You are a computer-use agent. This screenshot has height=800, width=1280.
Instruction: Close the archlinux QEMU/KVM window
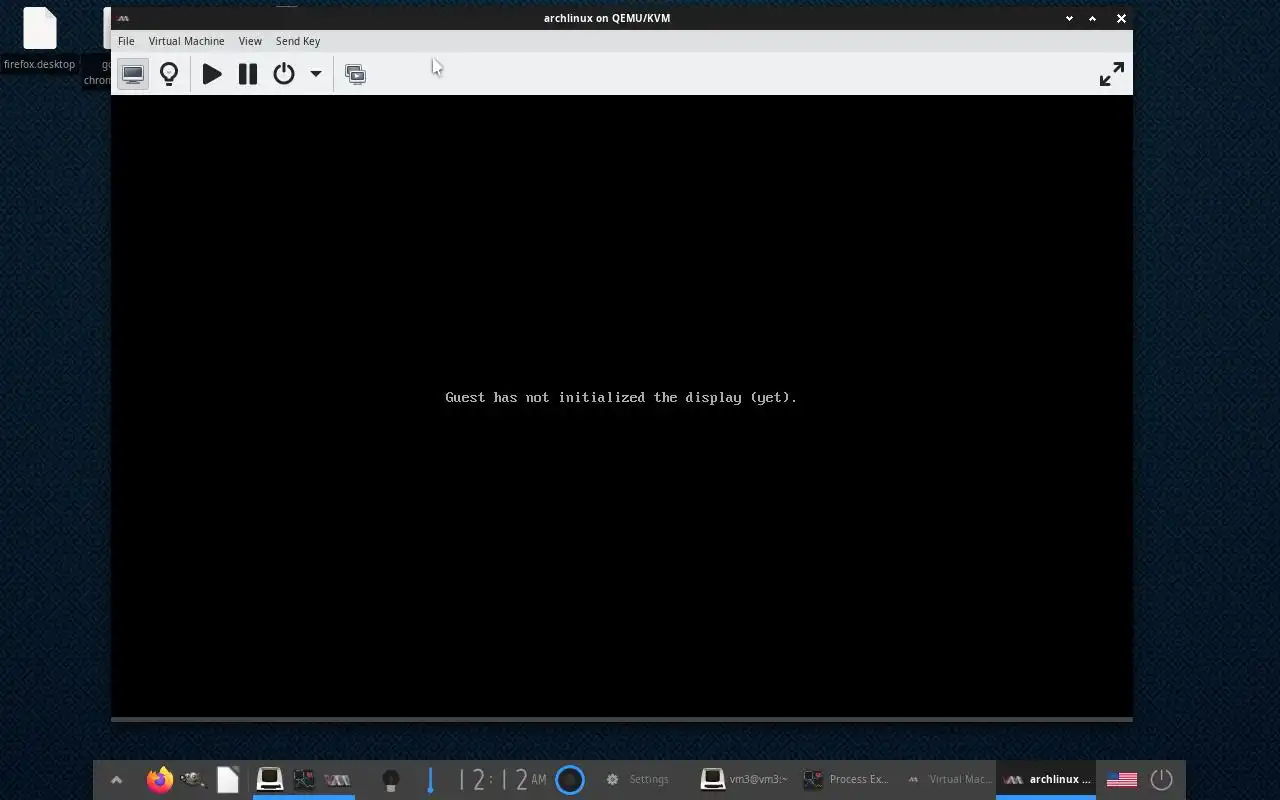(x=1121, y=18)
